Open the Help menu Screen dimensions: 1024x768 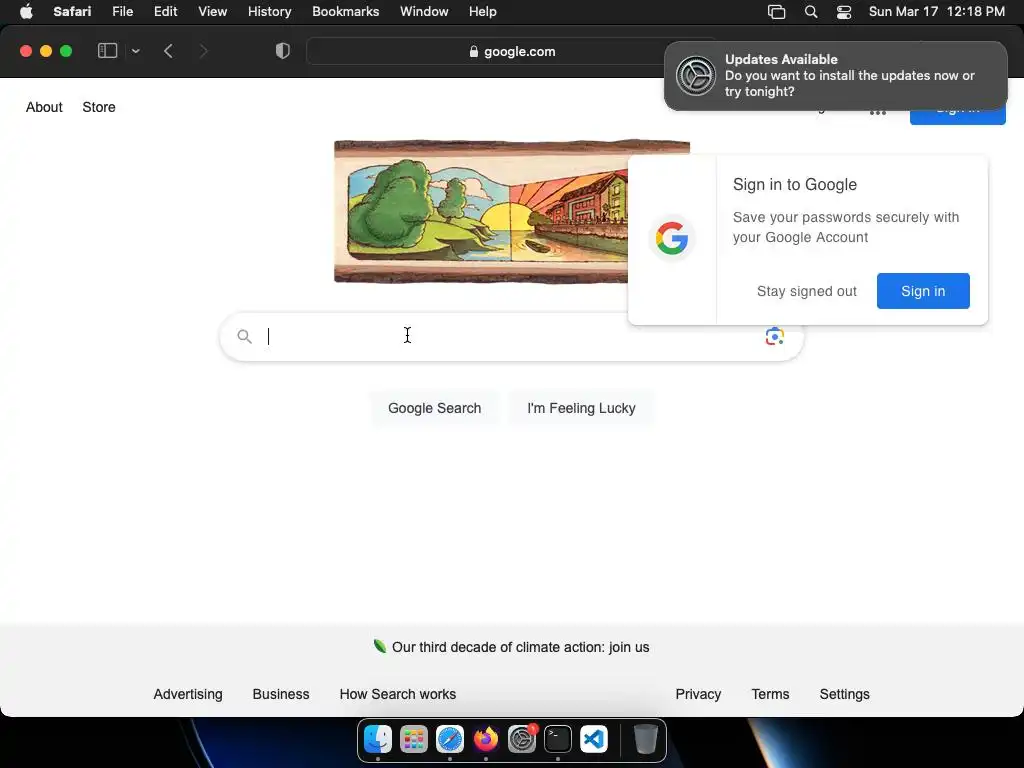click(483, 12)
